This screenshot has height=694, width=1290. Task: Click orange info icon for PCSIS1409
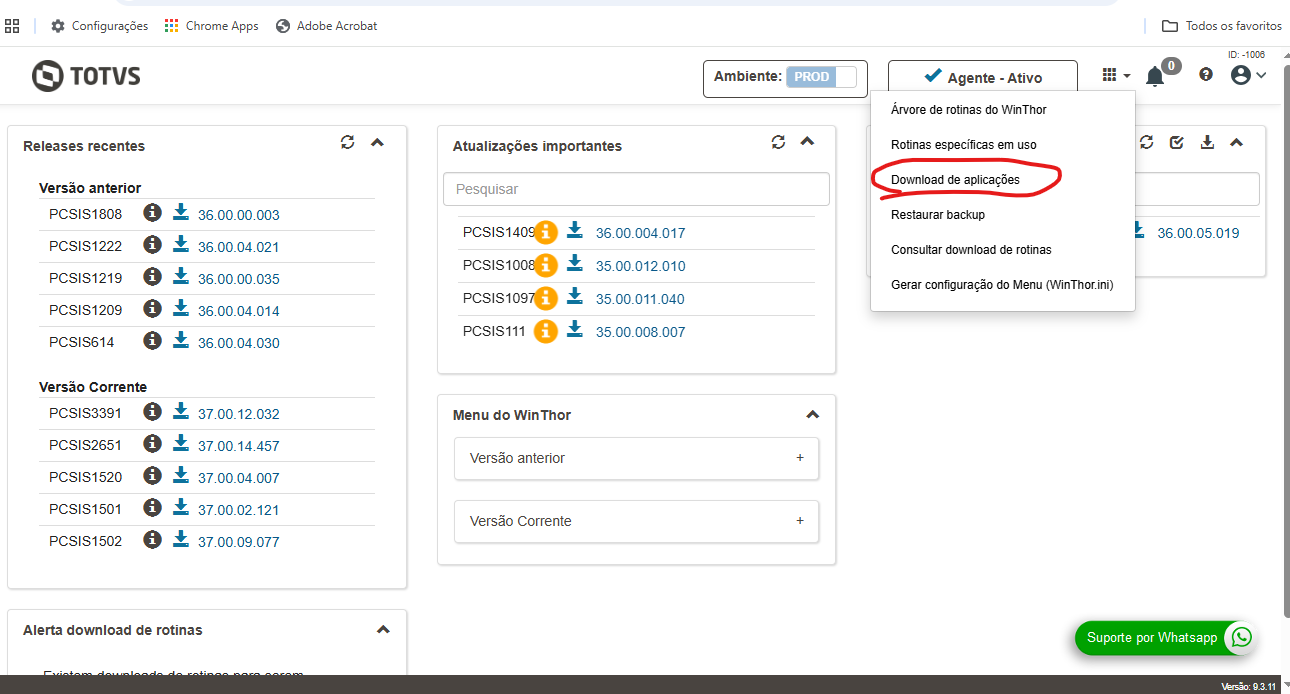(x=545, y=232)
